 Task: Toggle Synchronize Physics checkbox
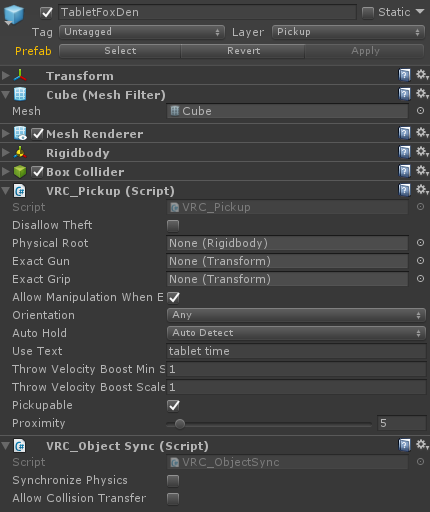(x=173, y=481)
